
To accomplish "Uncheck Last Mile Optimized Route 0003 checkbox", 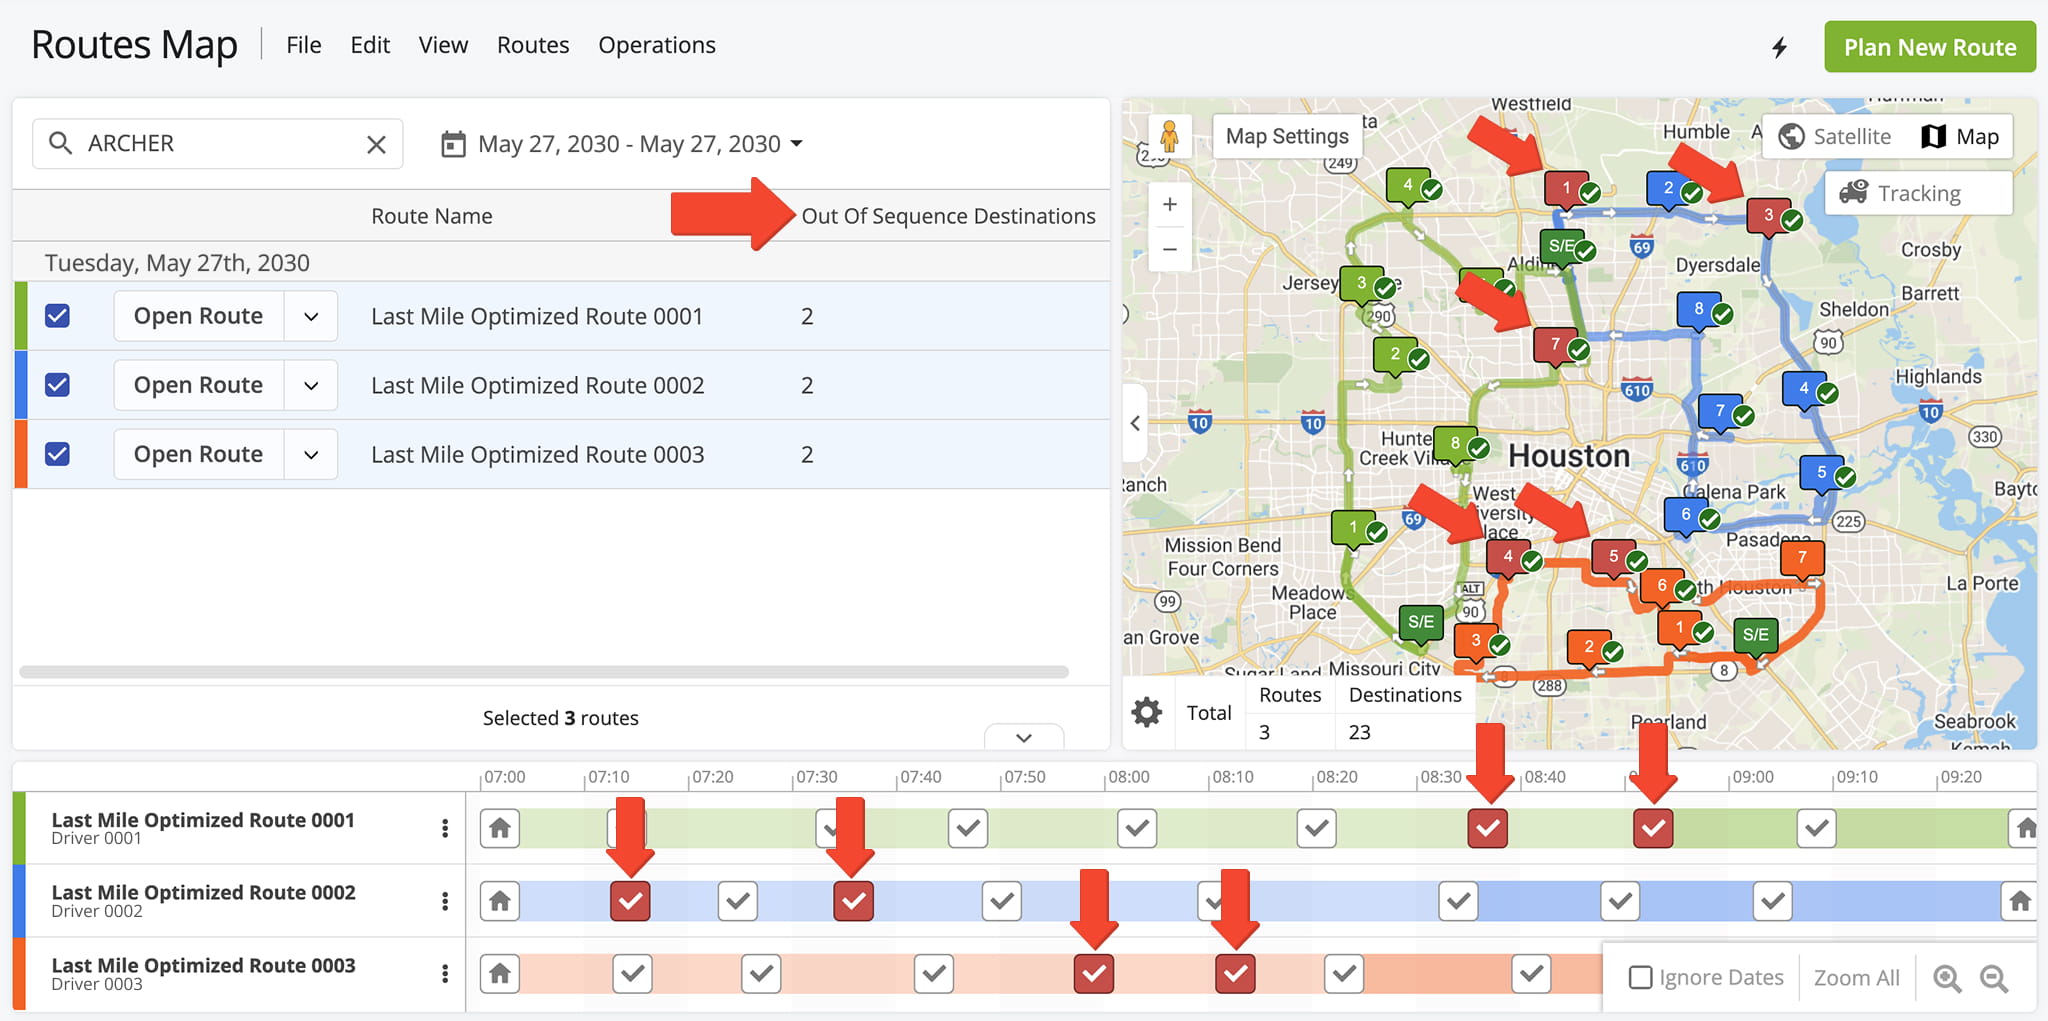I will (x=58, y=454).
